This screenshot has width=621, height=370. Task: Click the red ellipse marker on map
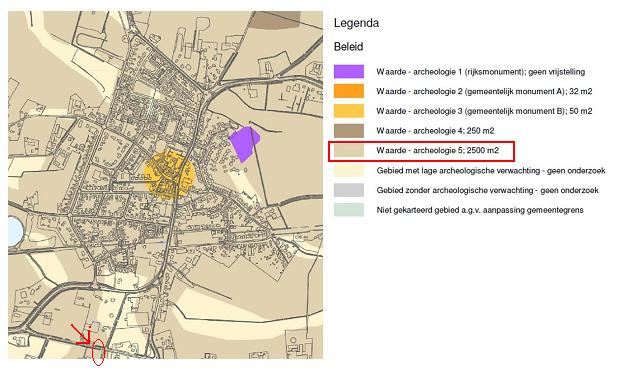[98, 352]
